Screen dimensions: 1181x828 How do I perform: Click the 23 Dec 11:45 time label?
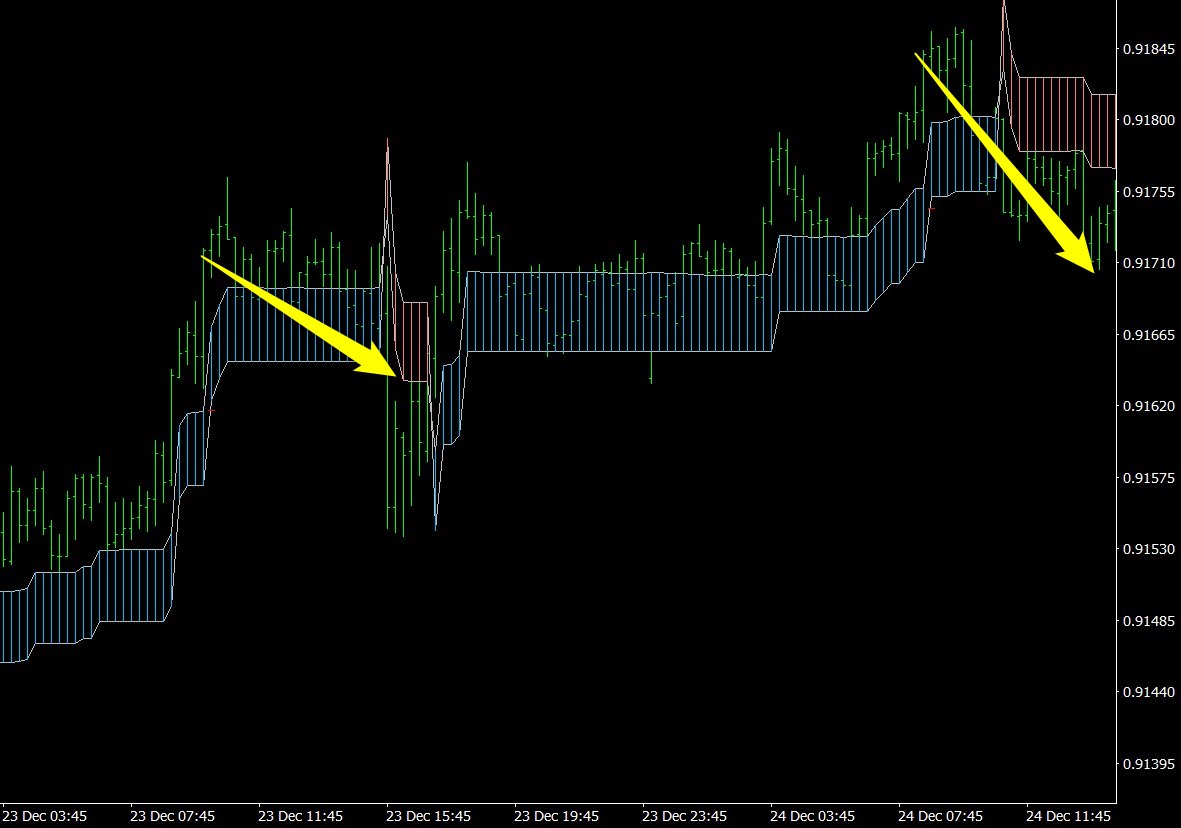(300, 816)
